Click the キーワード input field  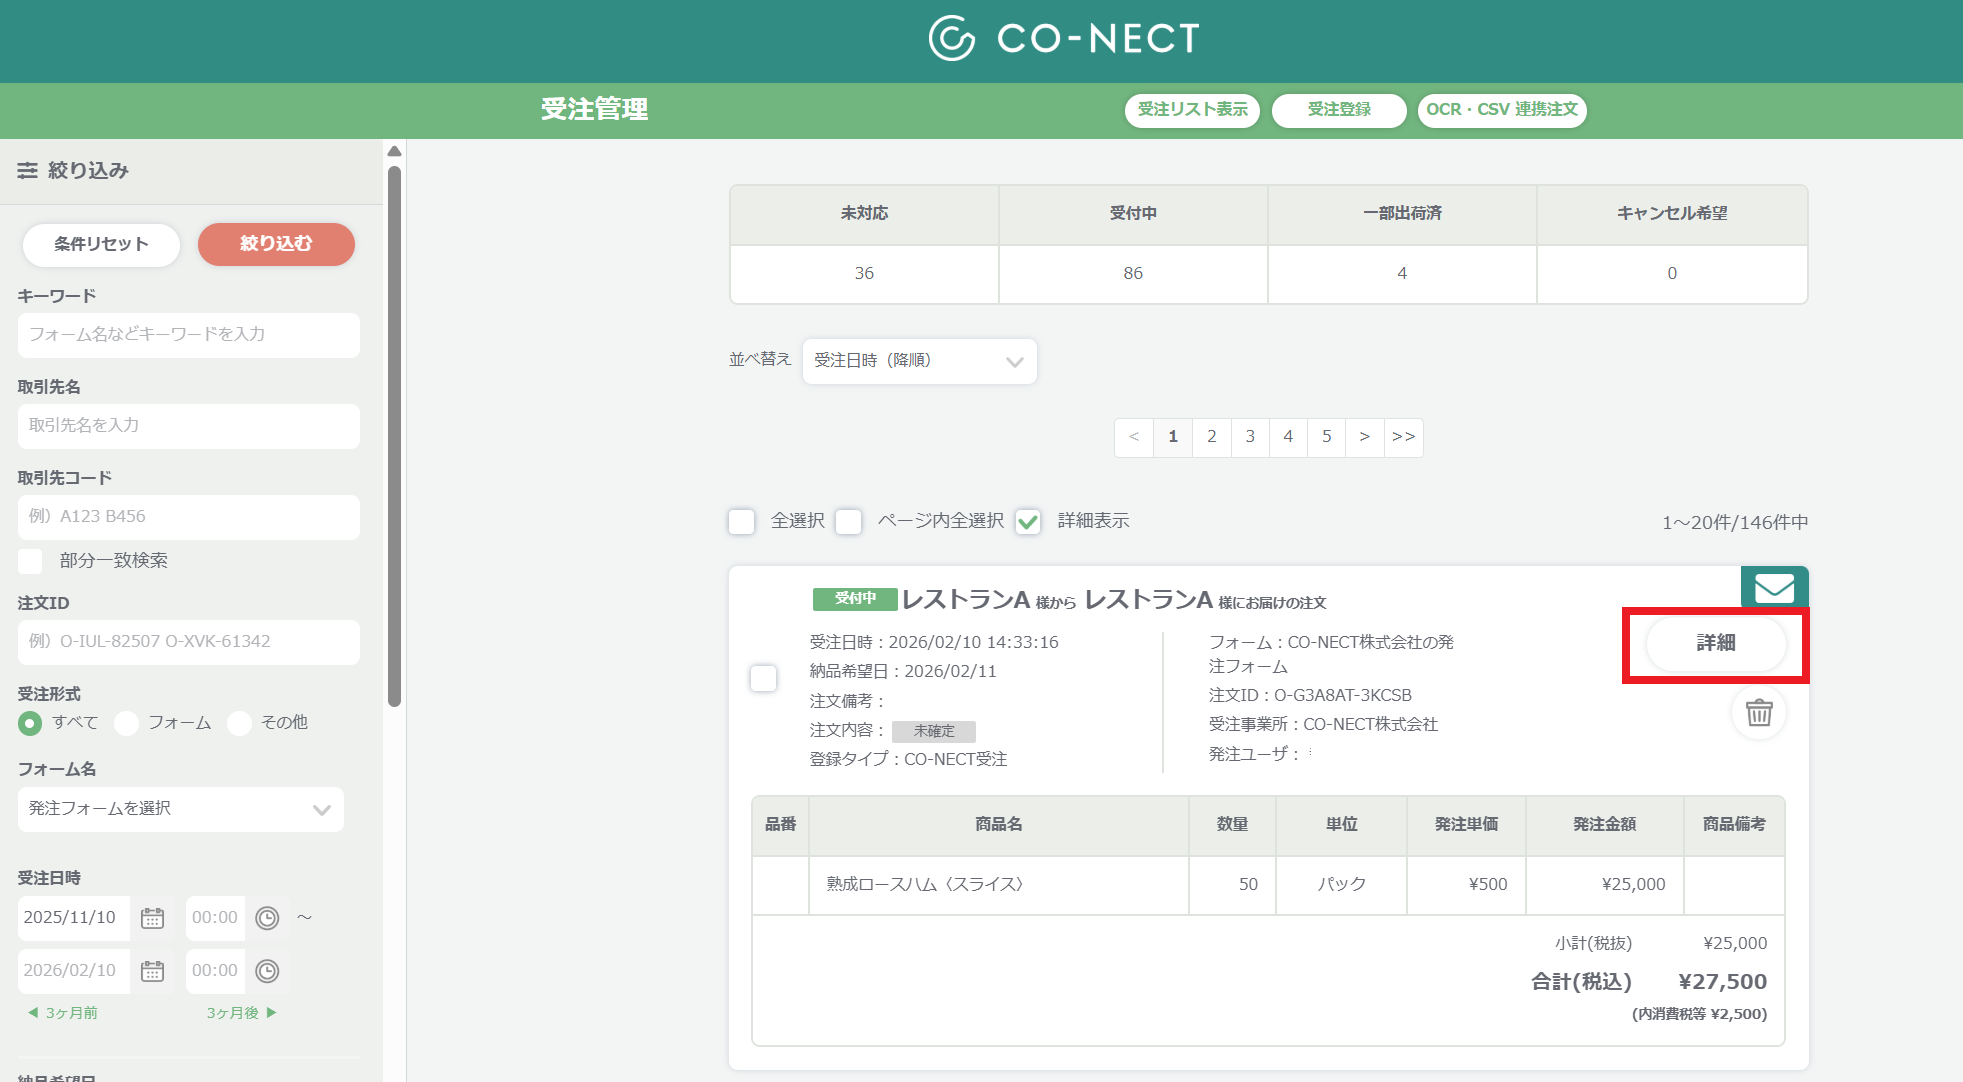click(189, 335)
